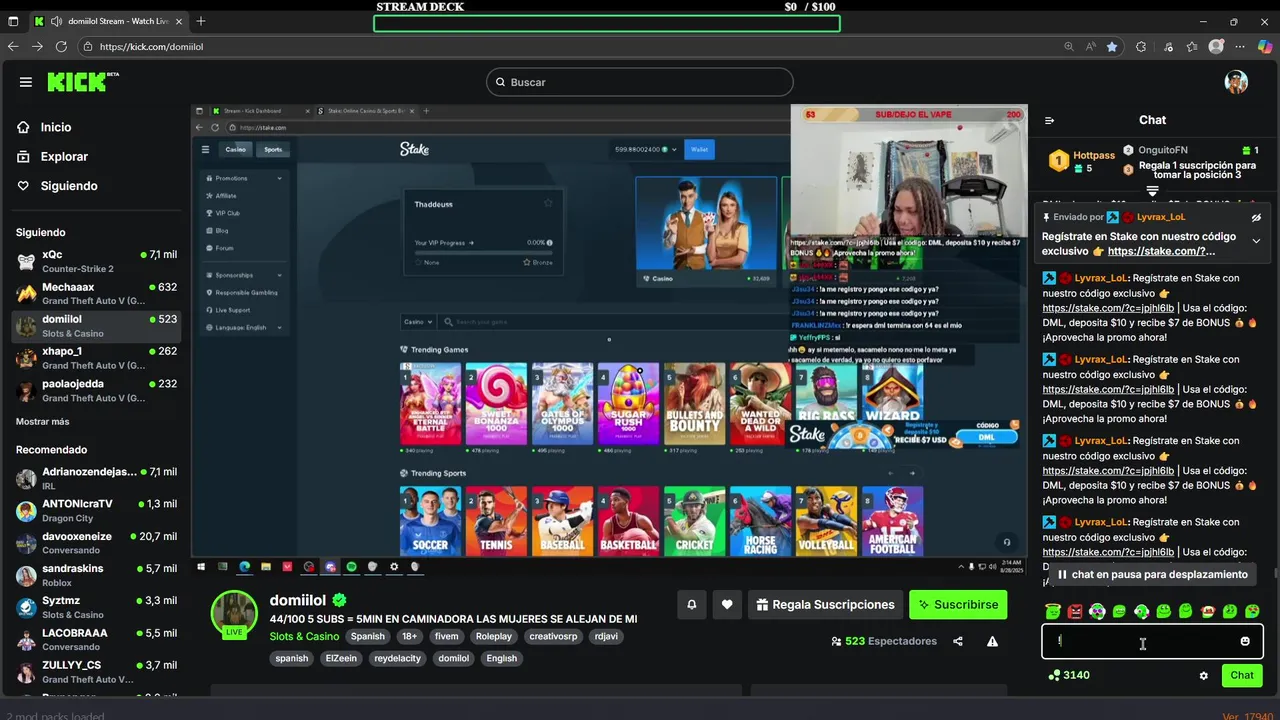The width and height of the screenshot is (1280, 720).
Task: Click the 523 Espectadores viewer count
Action: 884,641
